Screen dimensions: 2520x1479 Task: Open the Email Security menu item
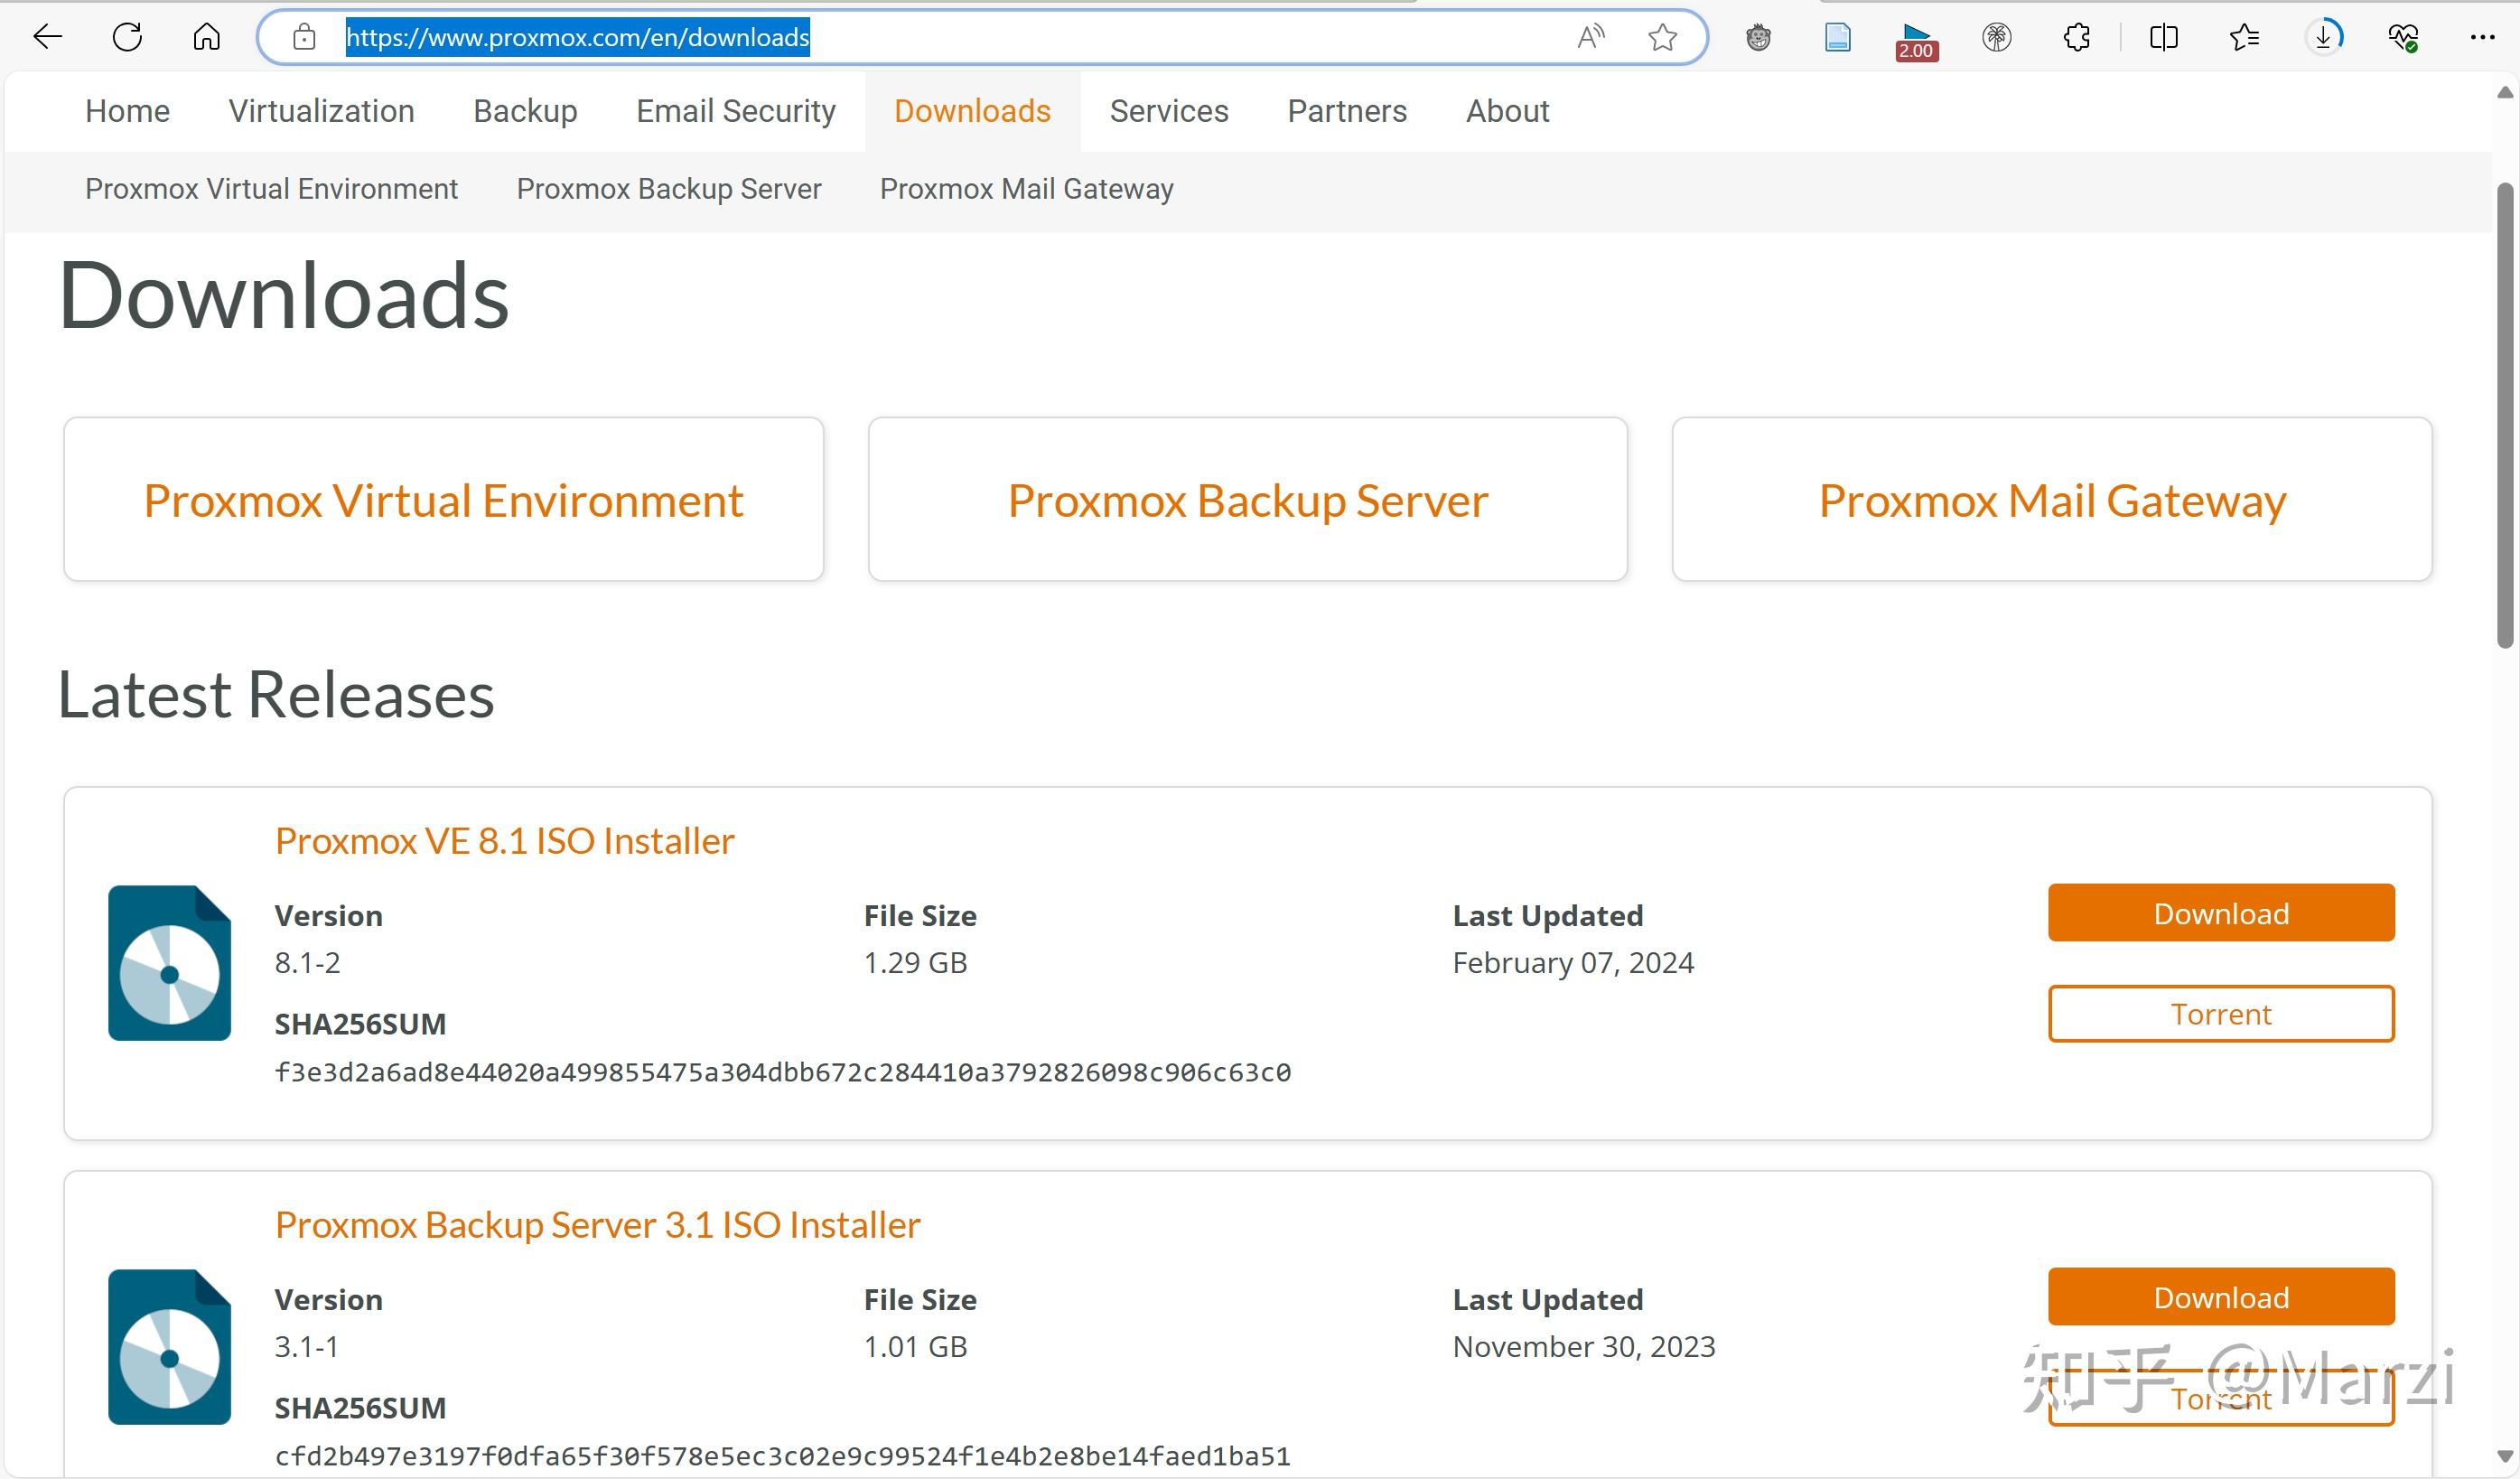coord(735,111)
